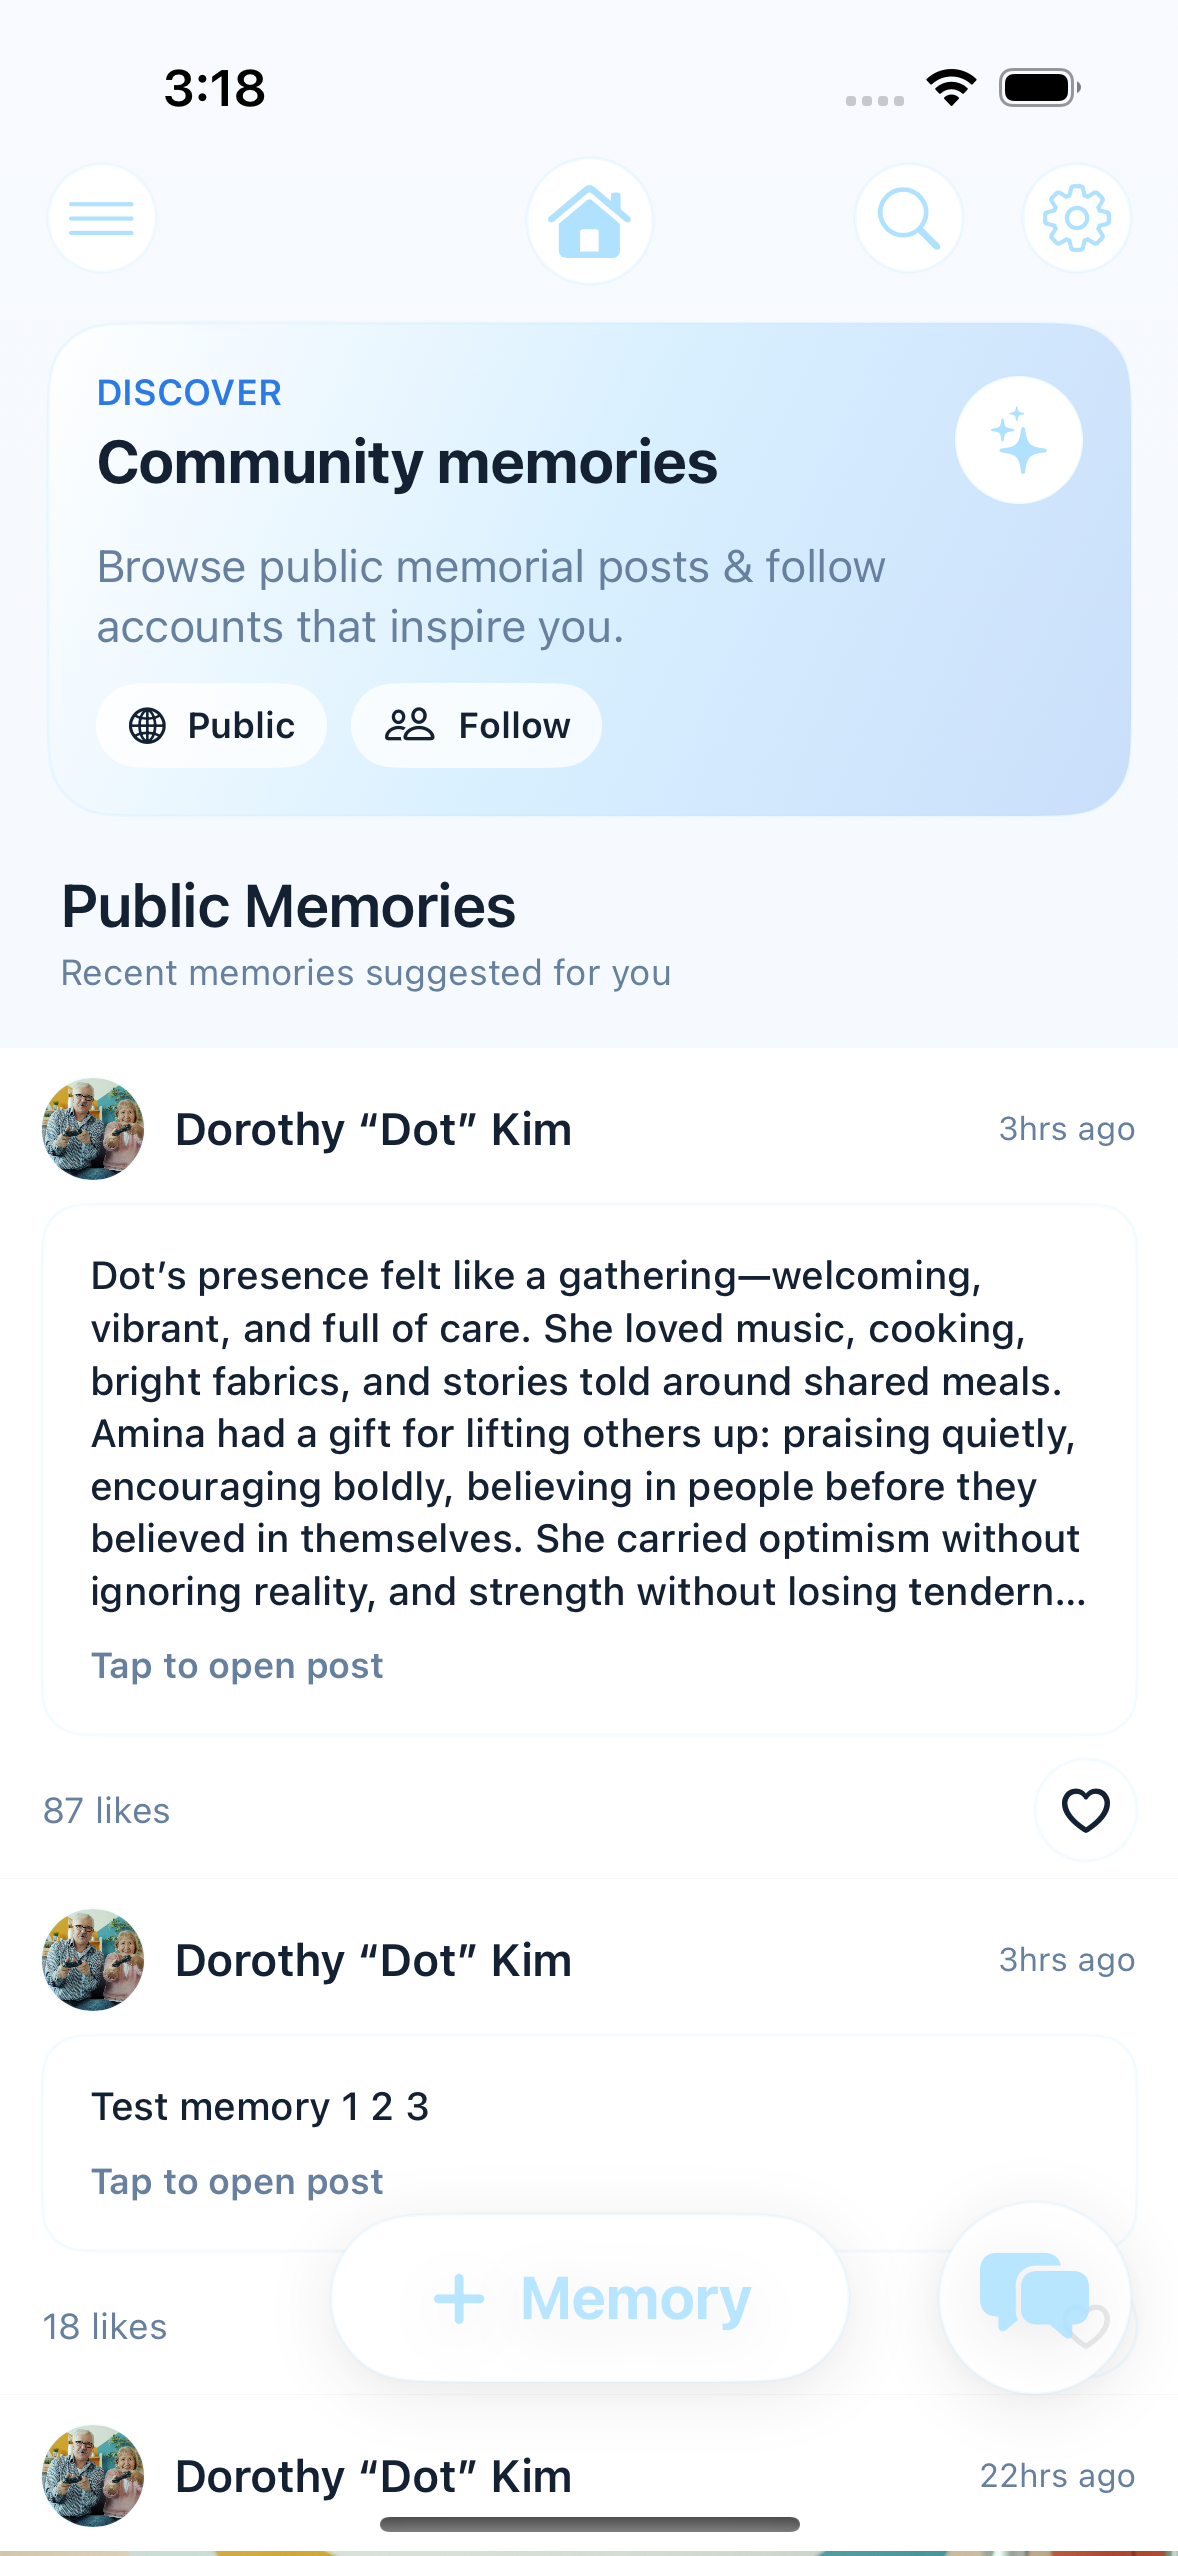Image resolution: width=1178 pixels, height=2556 pixels.
Task: Select the Follow filter chip
Action: pyautogui.click(x=476, y=725)
